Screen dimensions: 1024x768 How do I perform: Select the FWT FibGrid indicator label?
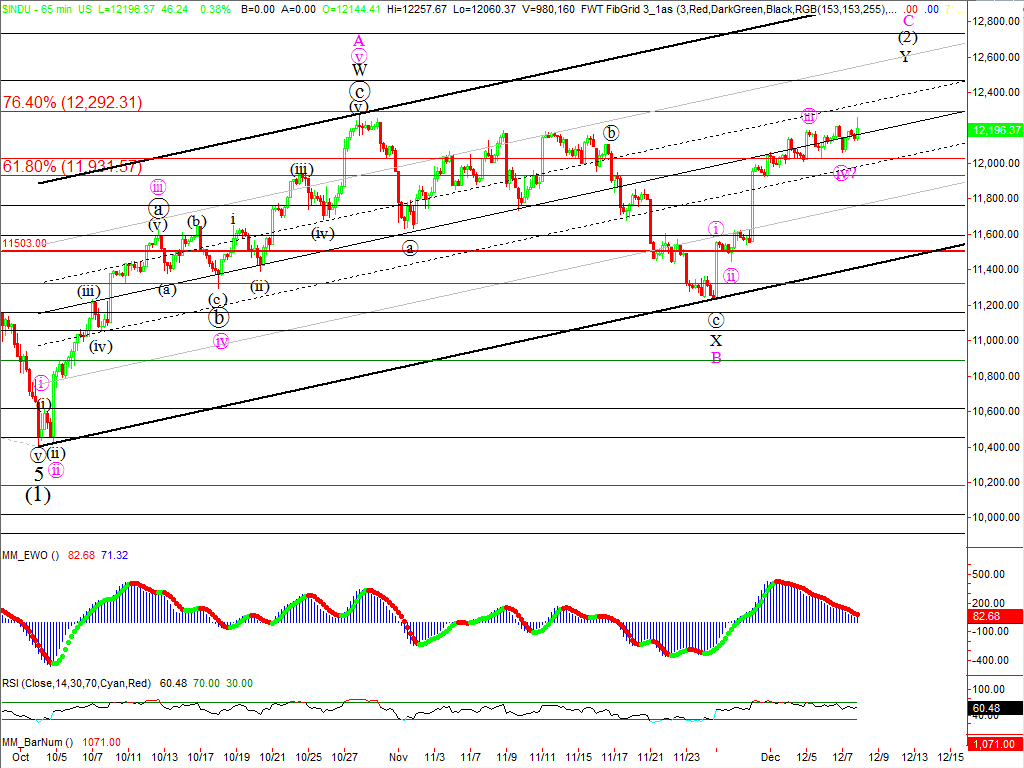click(x=642, y=8)
